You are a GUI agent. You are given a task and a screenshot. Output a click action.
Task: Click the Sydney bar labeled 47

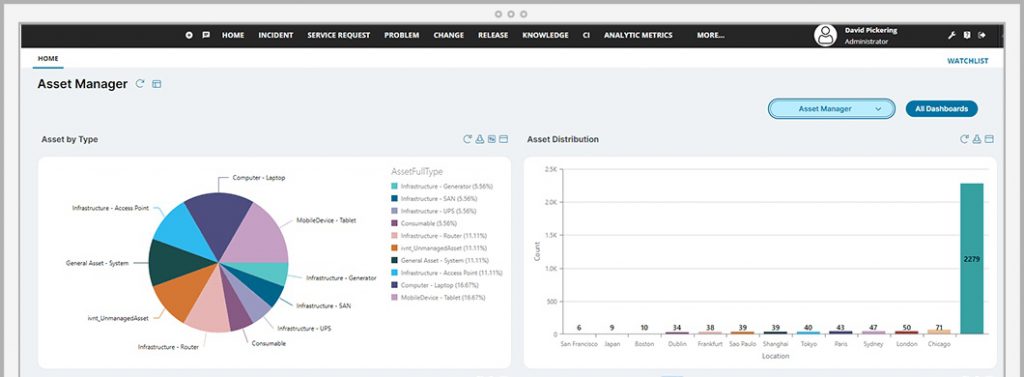click(x=873, y=333)
